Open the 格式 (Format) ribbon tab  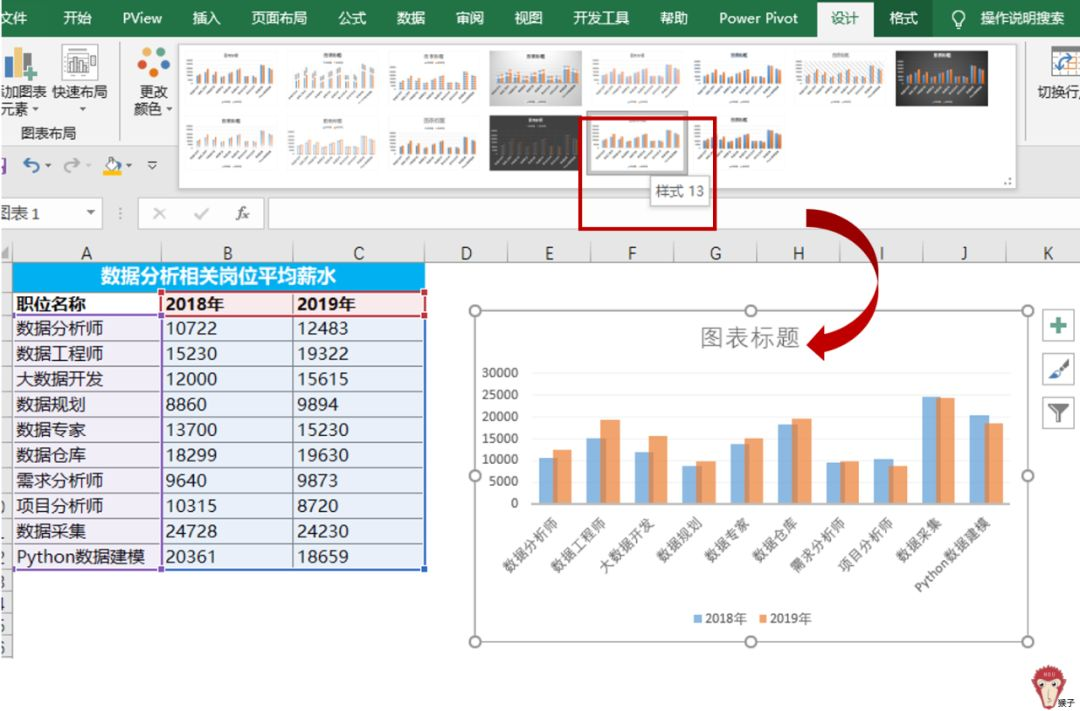tap(903, 18)
